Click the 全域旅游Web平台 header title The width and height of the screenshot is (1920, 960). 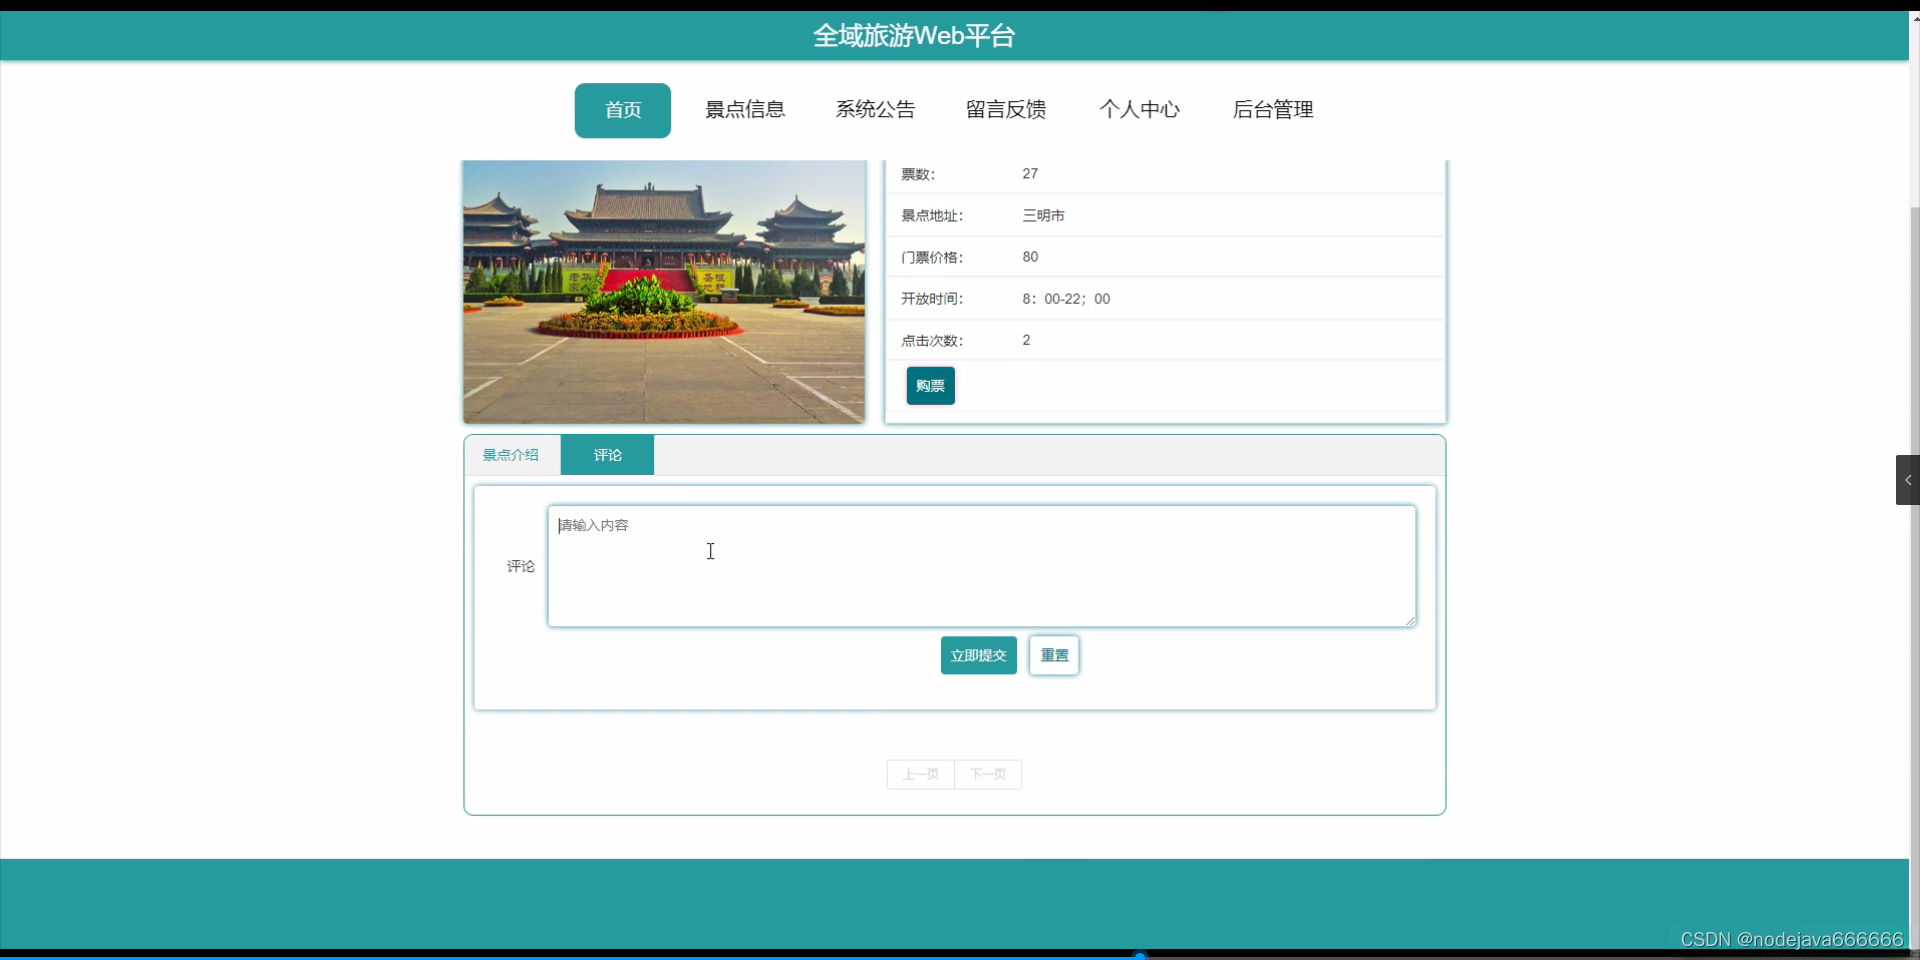pos(914,36)
